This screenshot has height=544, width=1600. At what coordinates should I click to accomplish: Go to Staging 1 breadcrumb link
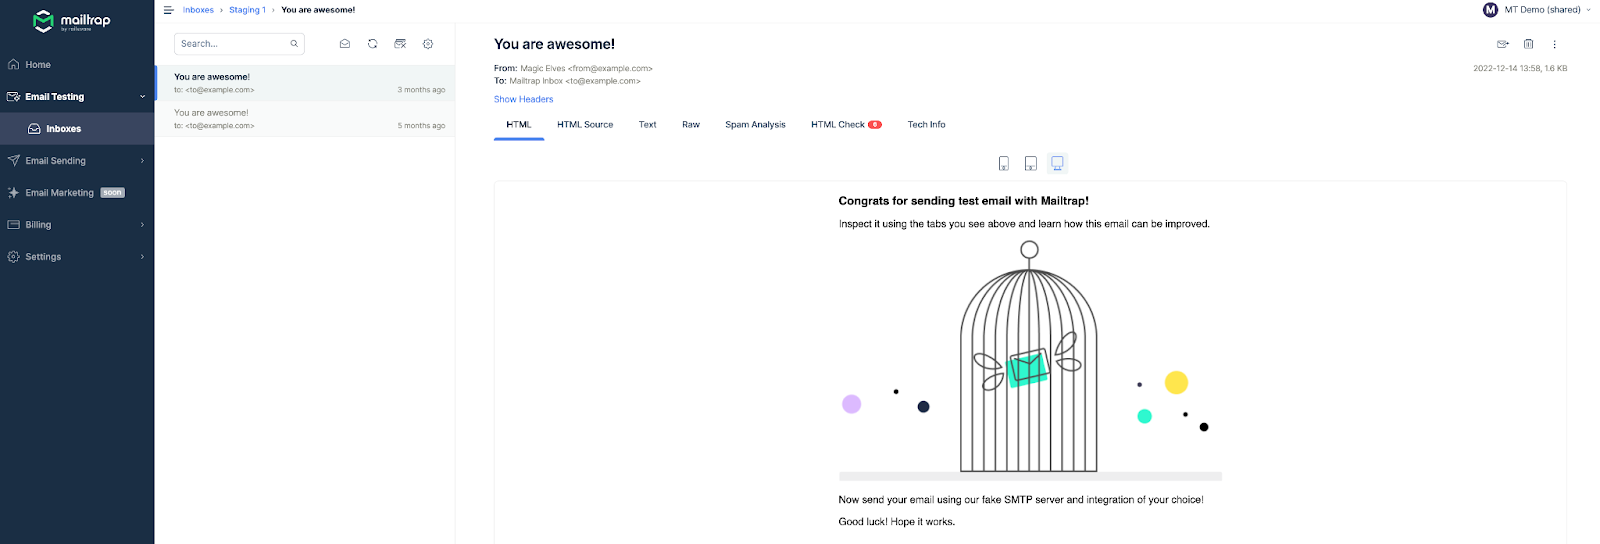coord(247,10)
